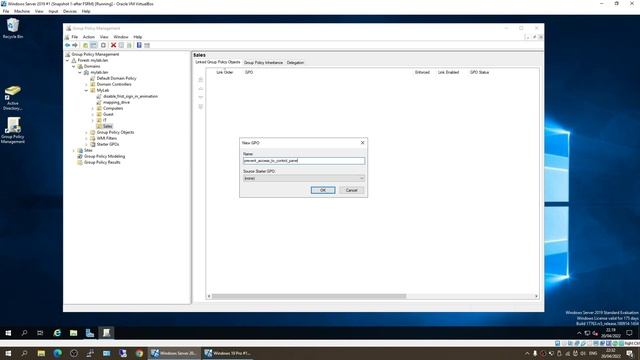Click the move link down arrow
Image resolution: width=640 pixels, height=360 pixels.
[200, 97]
